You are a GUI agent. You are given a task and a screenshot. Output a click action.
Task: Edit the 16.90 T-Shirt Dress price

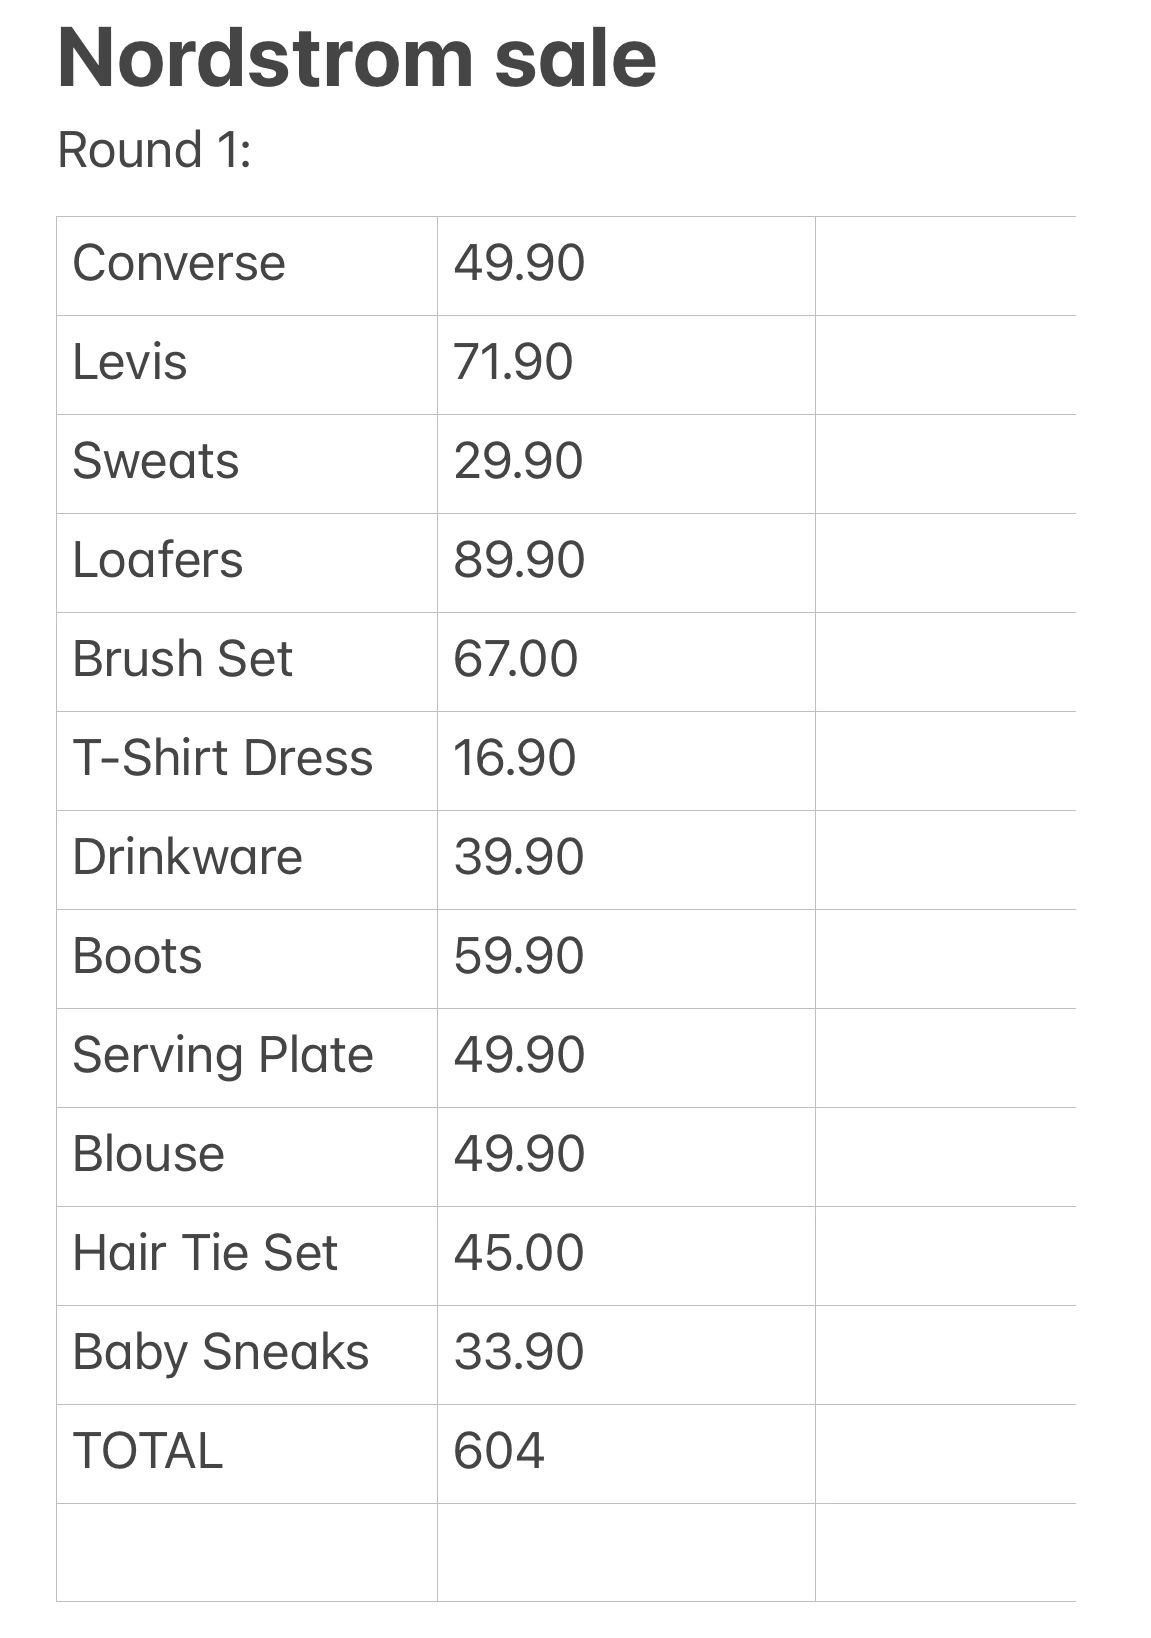(x=626, y=761)
